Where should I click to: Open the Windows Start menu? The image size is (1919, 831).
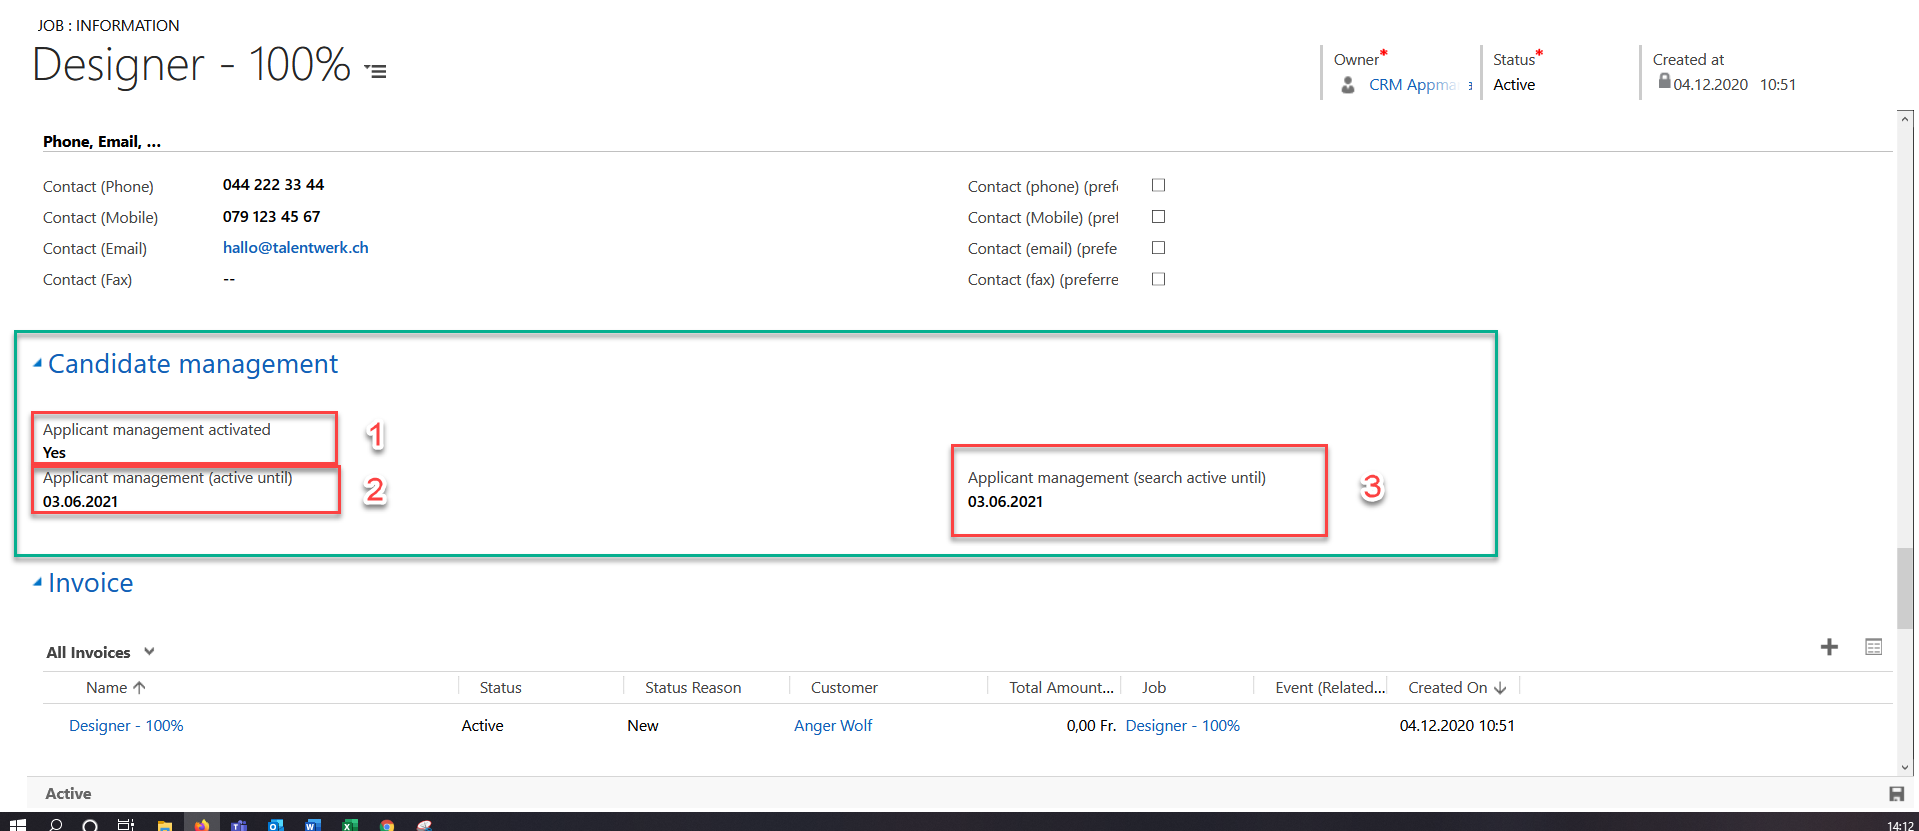point(17,824)
